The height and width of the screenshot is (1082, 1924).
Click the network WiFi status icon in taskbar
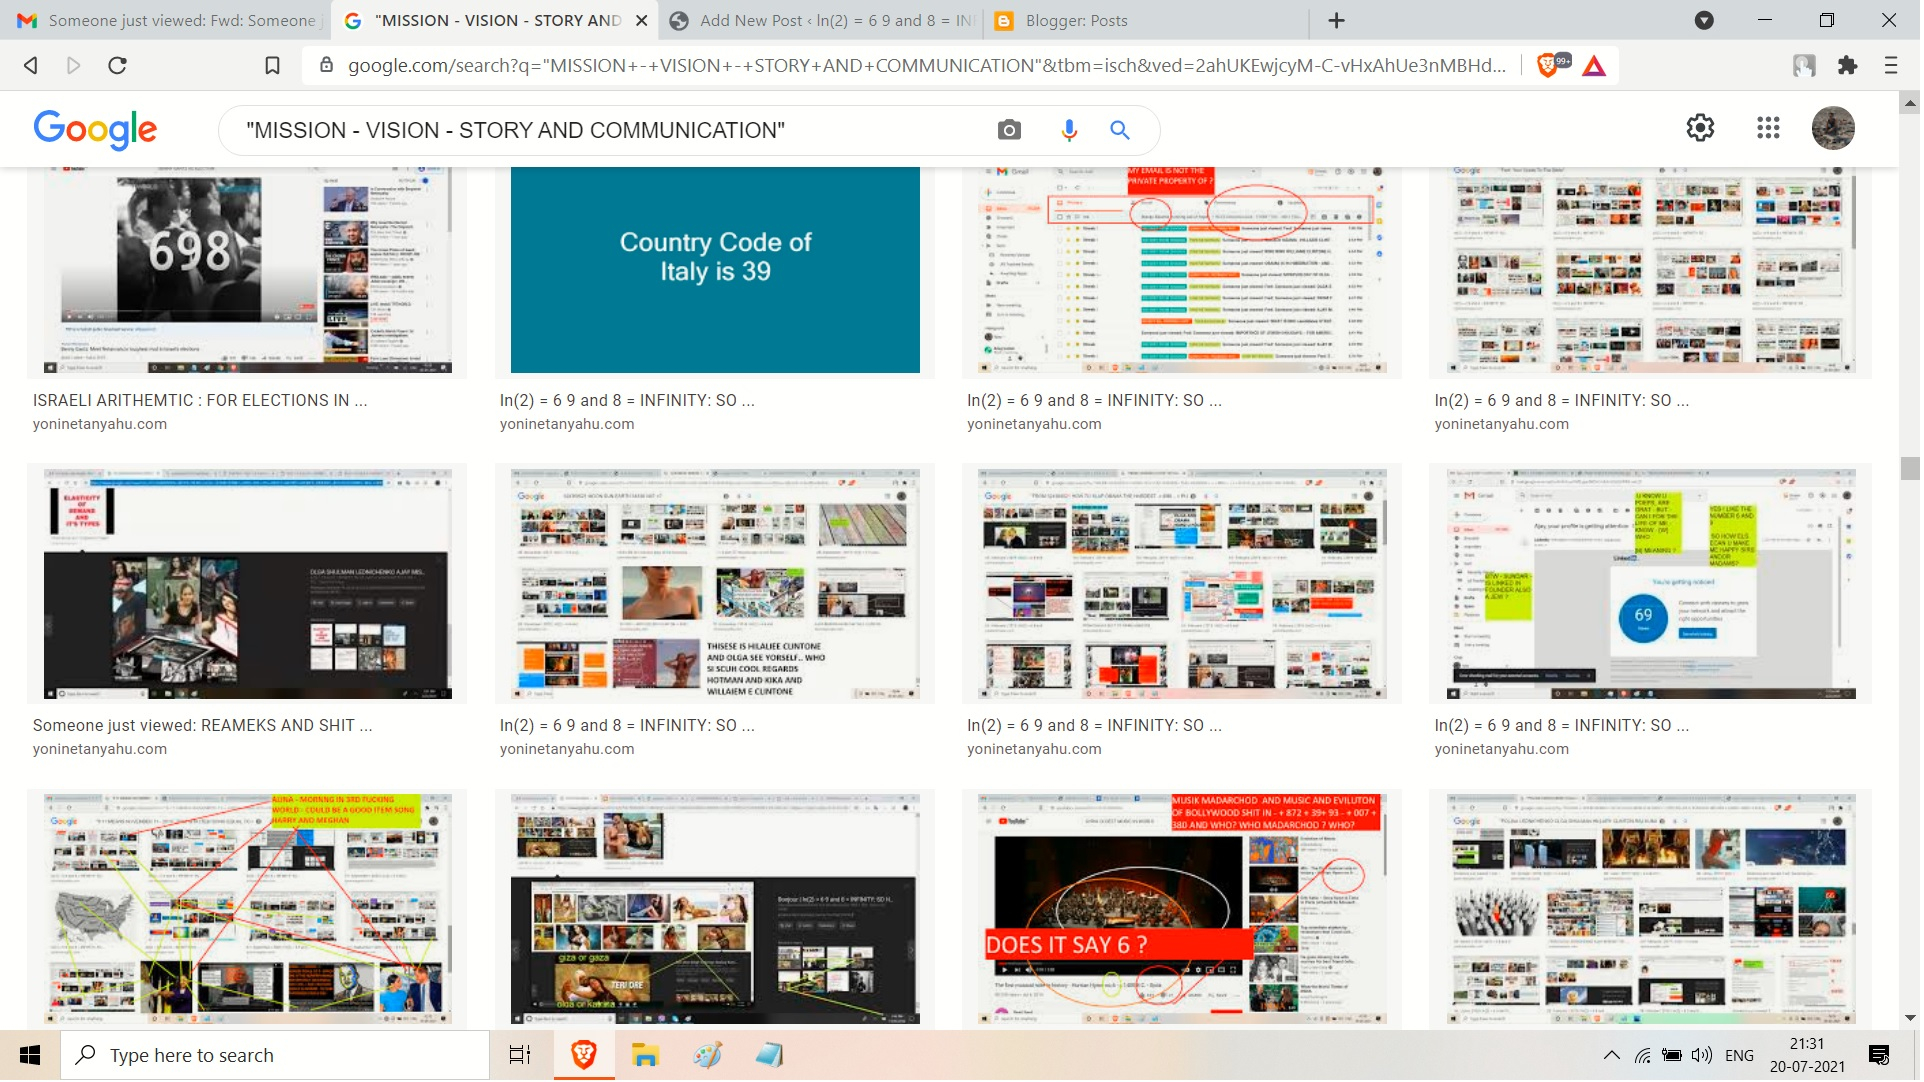[x=1643, y=1054]
